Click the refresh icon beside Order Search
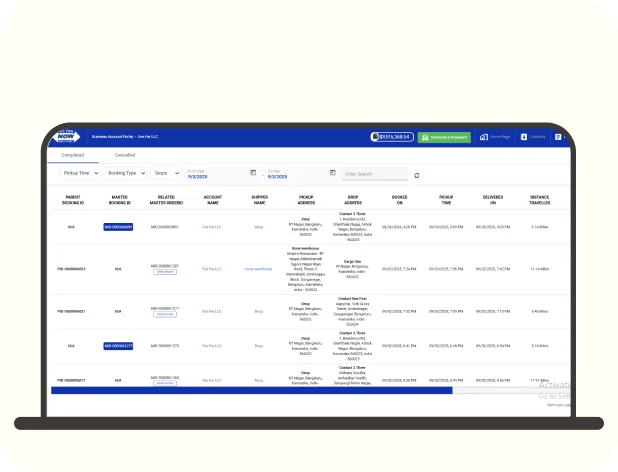Screen dimensions: 618x472 click(x=417, y=175)
